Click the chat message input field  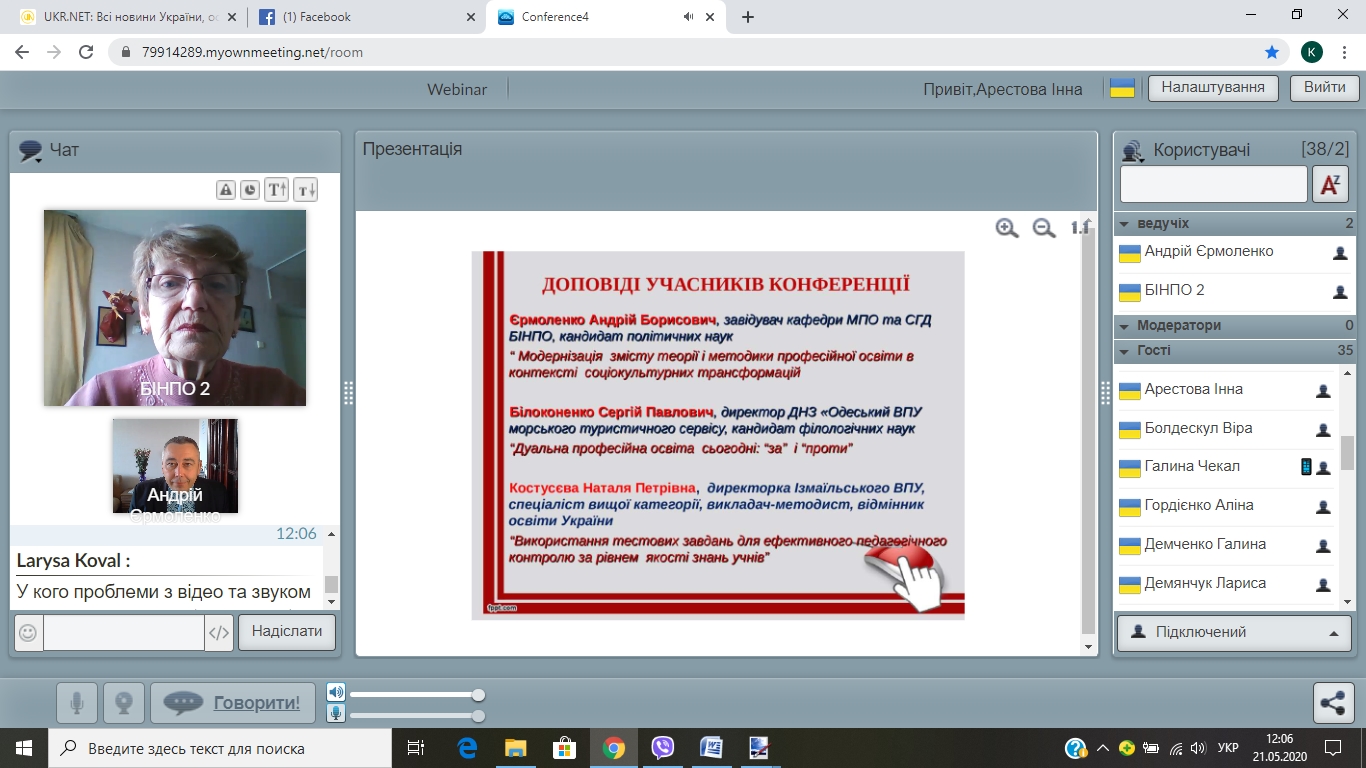tap(124, 632)
